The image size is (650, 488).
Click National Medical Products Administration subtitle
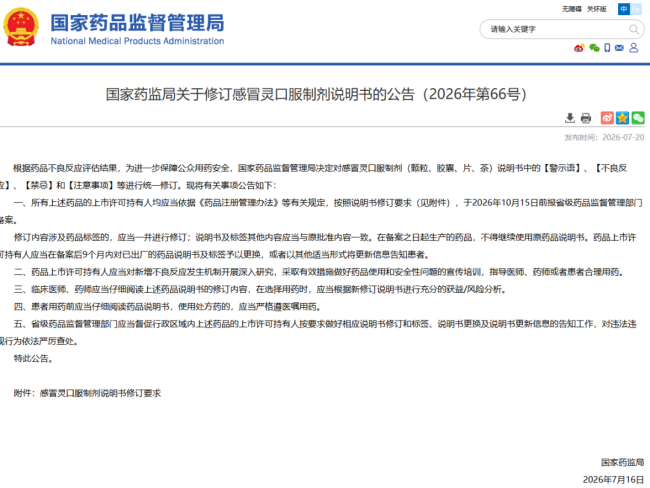point(137,41)
